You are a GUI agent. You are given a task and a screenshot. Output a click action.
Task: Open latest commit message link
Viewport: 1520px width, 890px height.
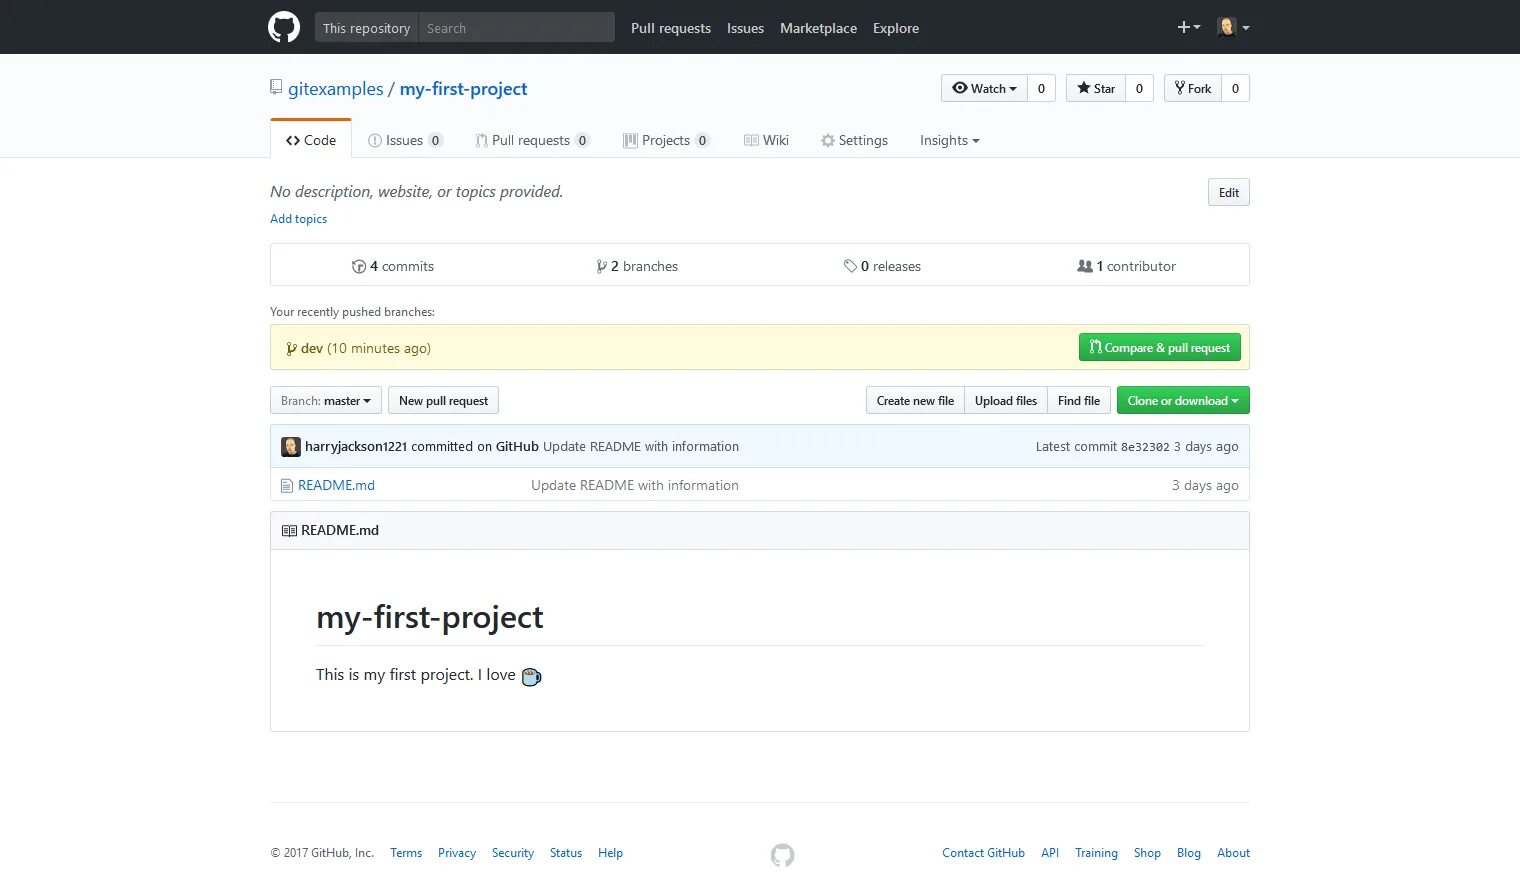[641, 447]
